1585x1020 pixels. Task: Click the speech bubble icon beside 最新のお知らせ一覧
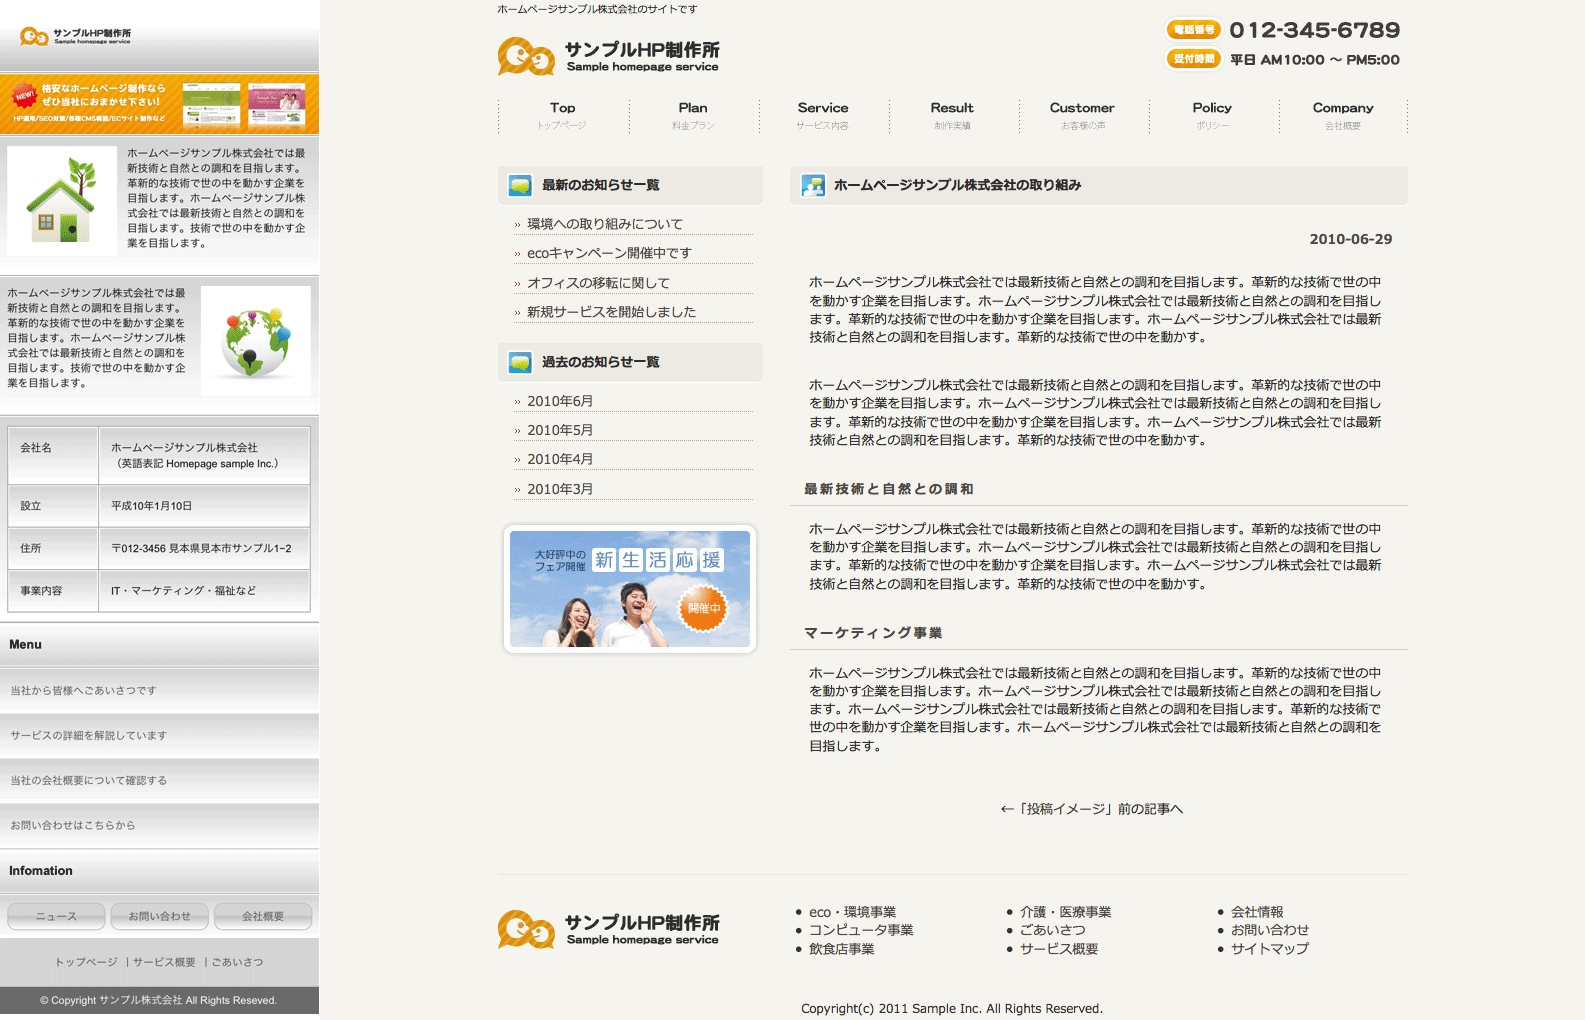click(x=520, y=185)
